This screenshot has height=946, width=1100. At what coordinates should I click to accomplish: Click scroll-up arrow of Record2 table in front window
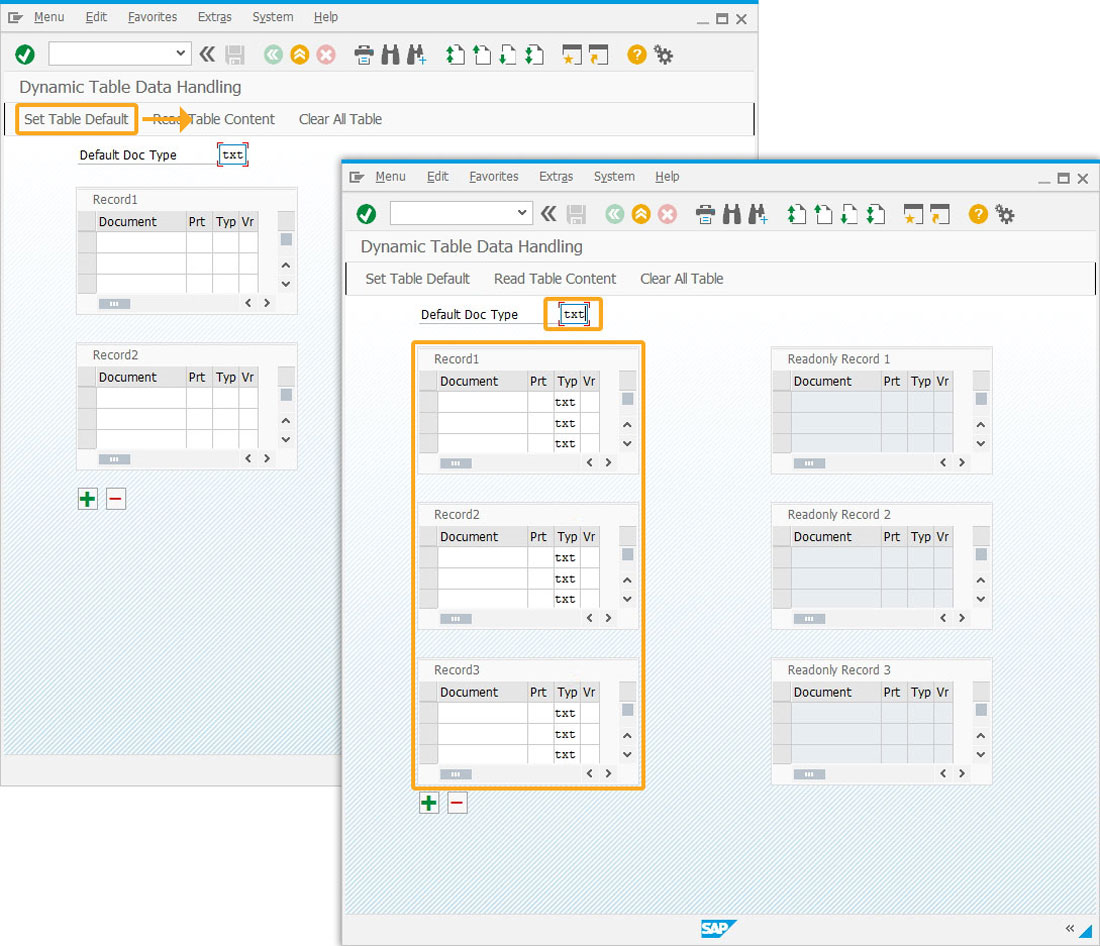click(x=627, y=580)
